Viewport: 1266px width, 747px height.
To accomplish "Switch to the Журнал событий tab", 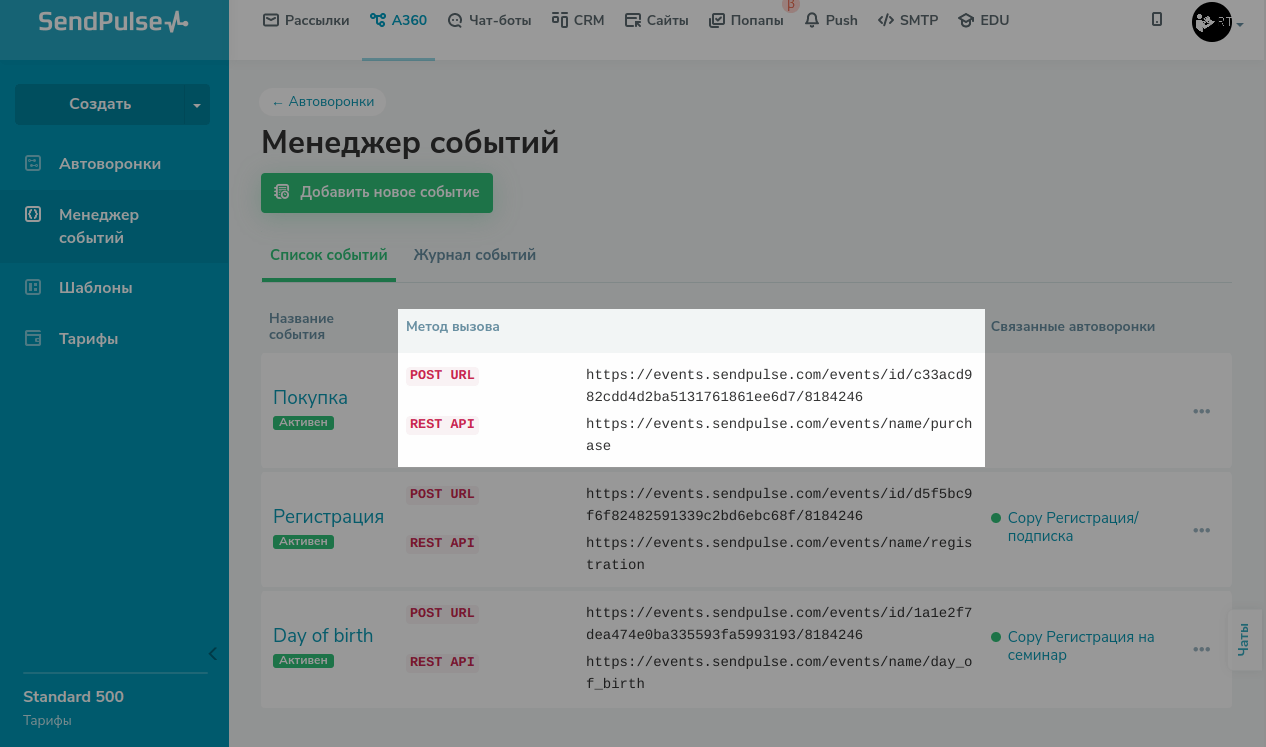I will (475, 255).
